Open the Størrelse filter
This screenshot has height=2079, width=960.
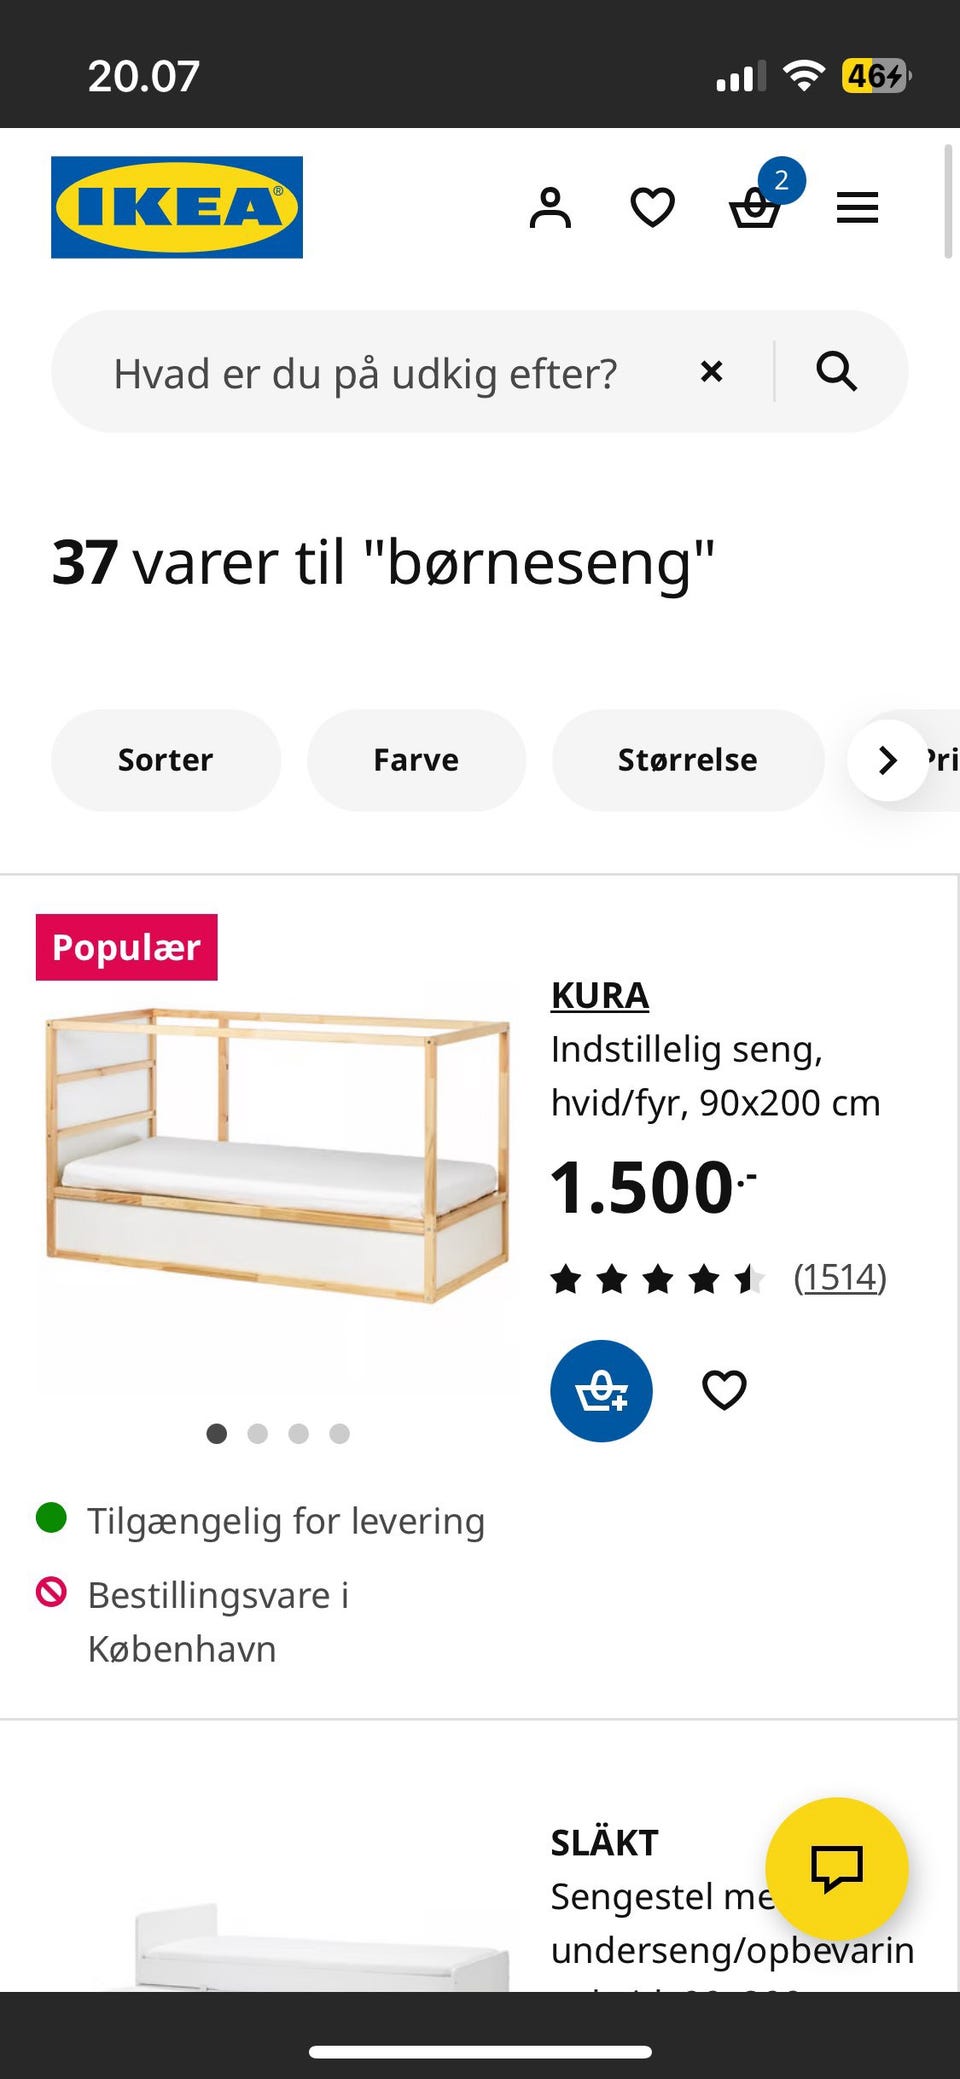point(687,760)
